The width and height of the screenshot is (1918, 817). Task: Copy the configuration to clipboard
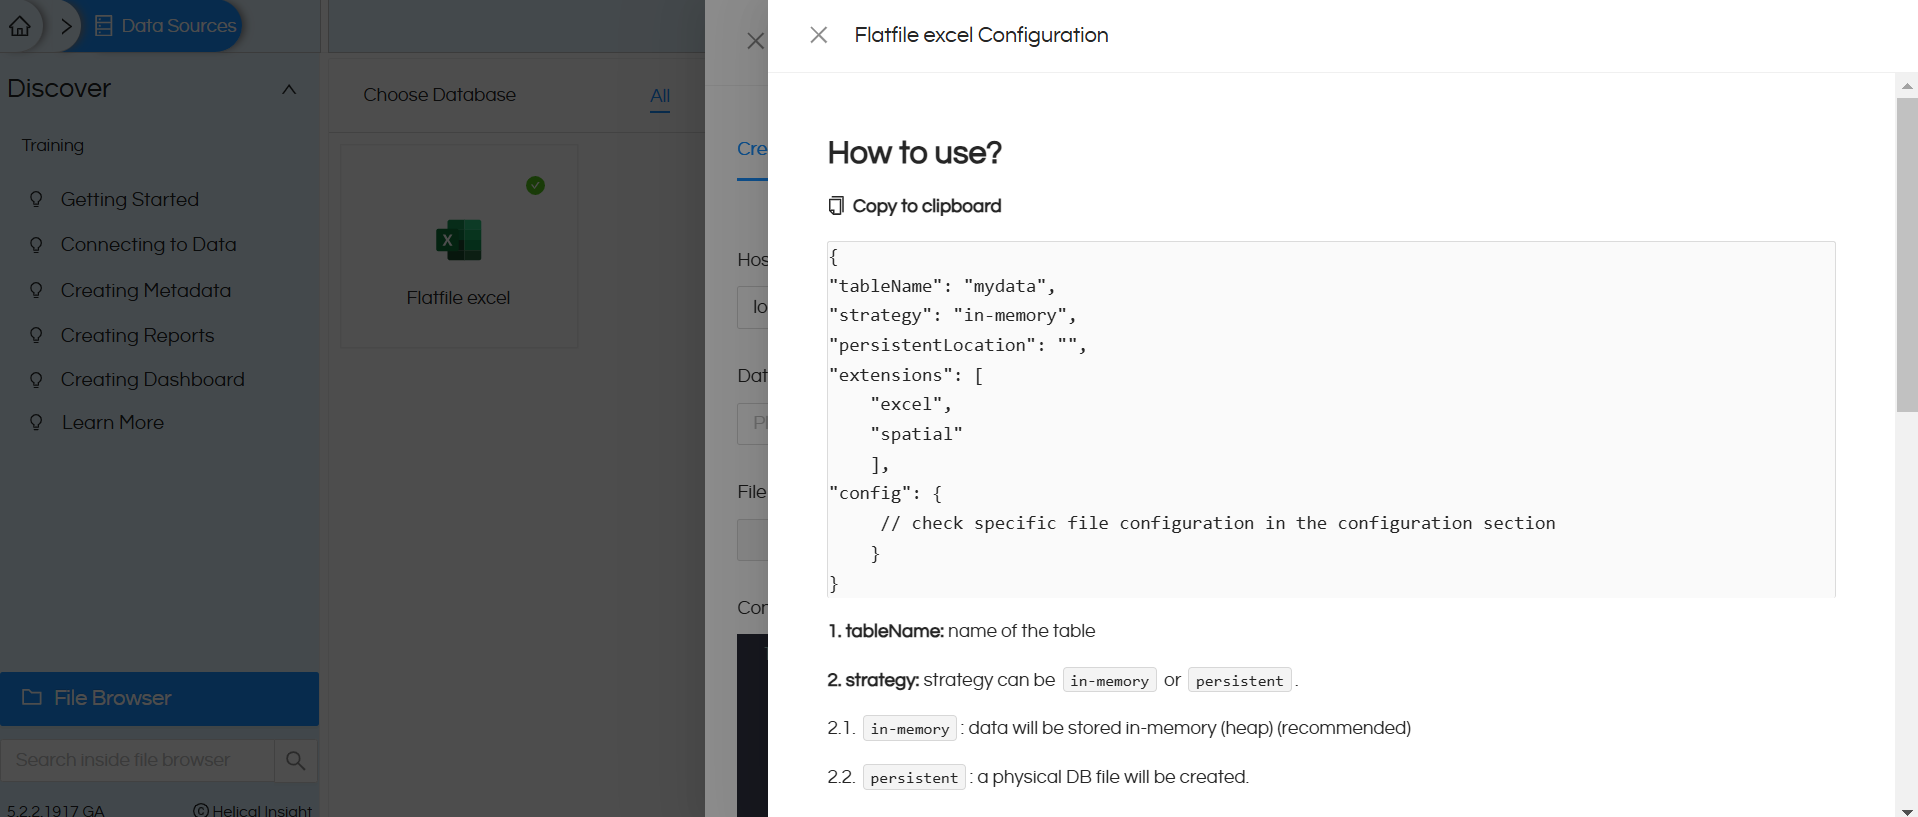[x=914, y=206]
